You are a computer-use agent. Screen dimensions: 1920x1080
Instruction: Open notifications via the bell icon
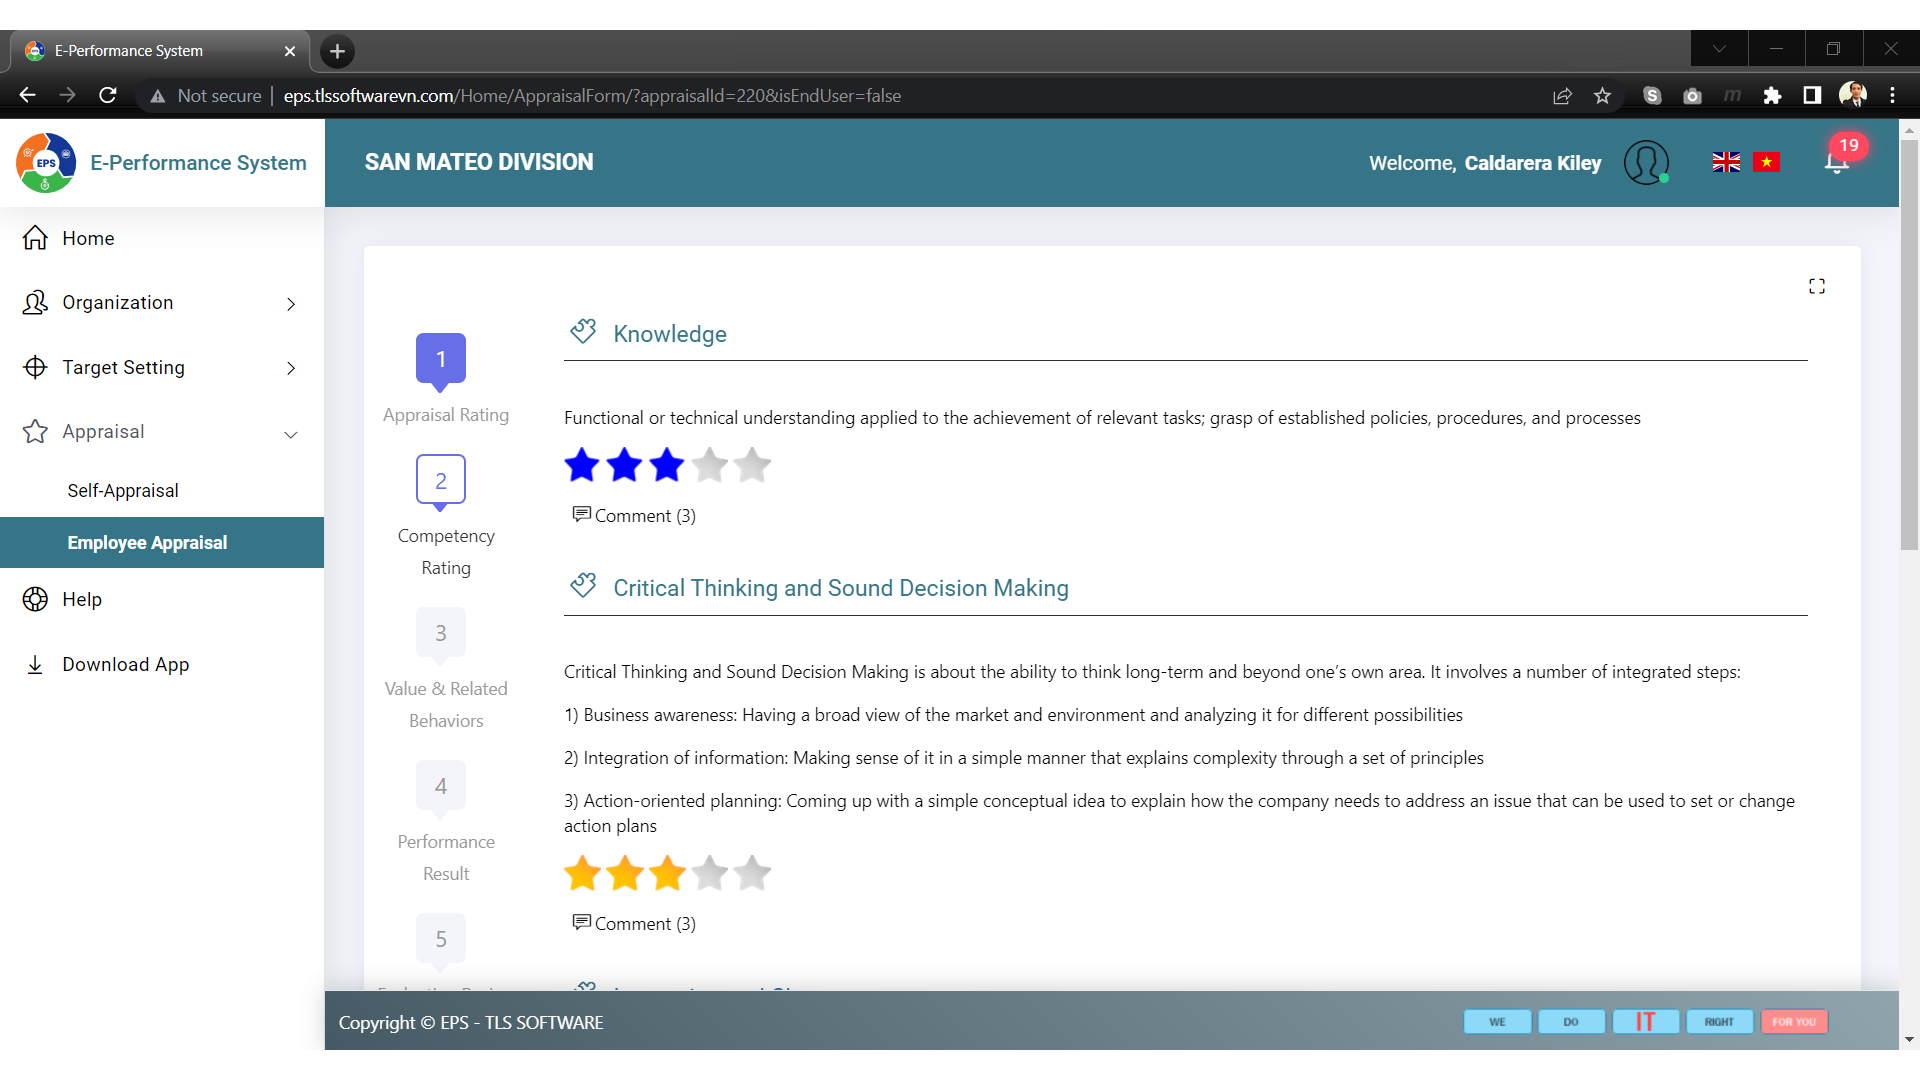tap(1836, 163)
